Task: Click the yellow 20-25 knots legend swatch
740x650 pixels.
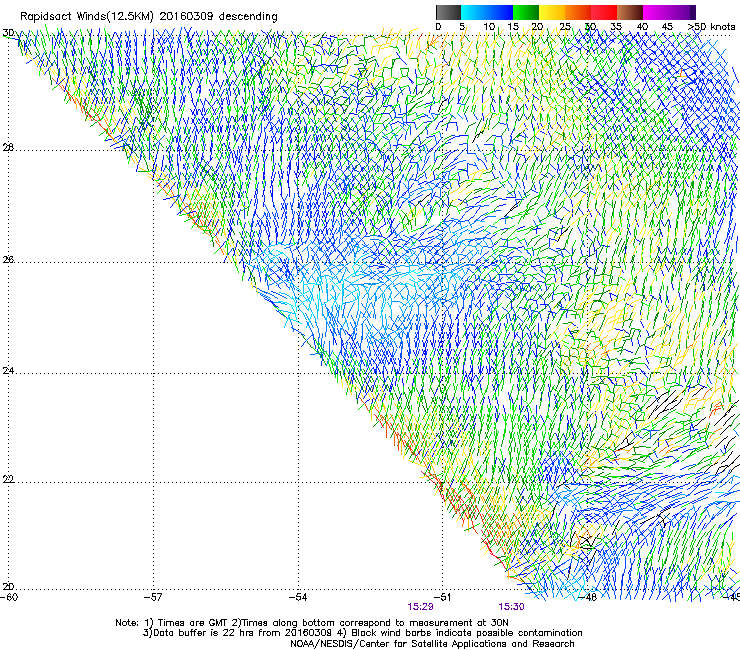Action: (x=552, y=12)
